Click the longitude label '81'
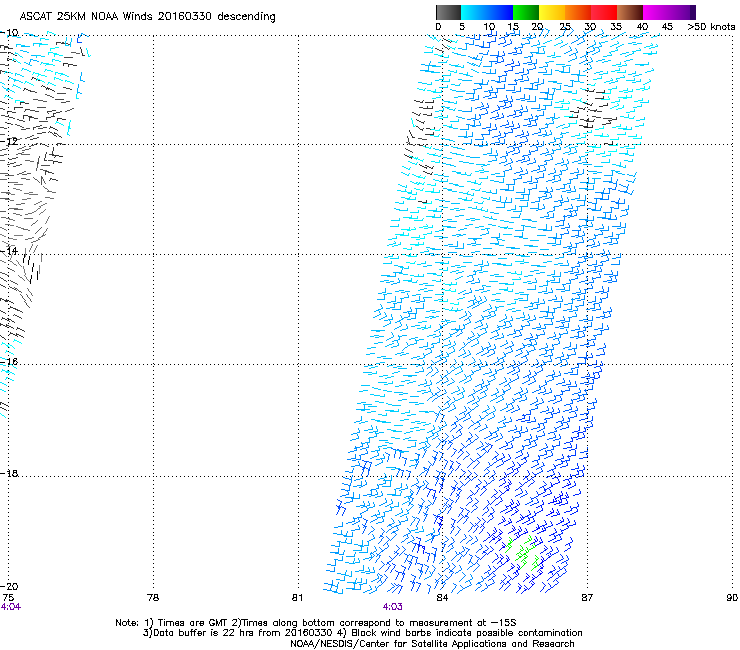740x650 pixels. [x=297, y=598]
